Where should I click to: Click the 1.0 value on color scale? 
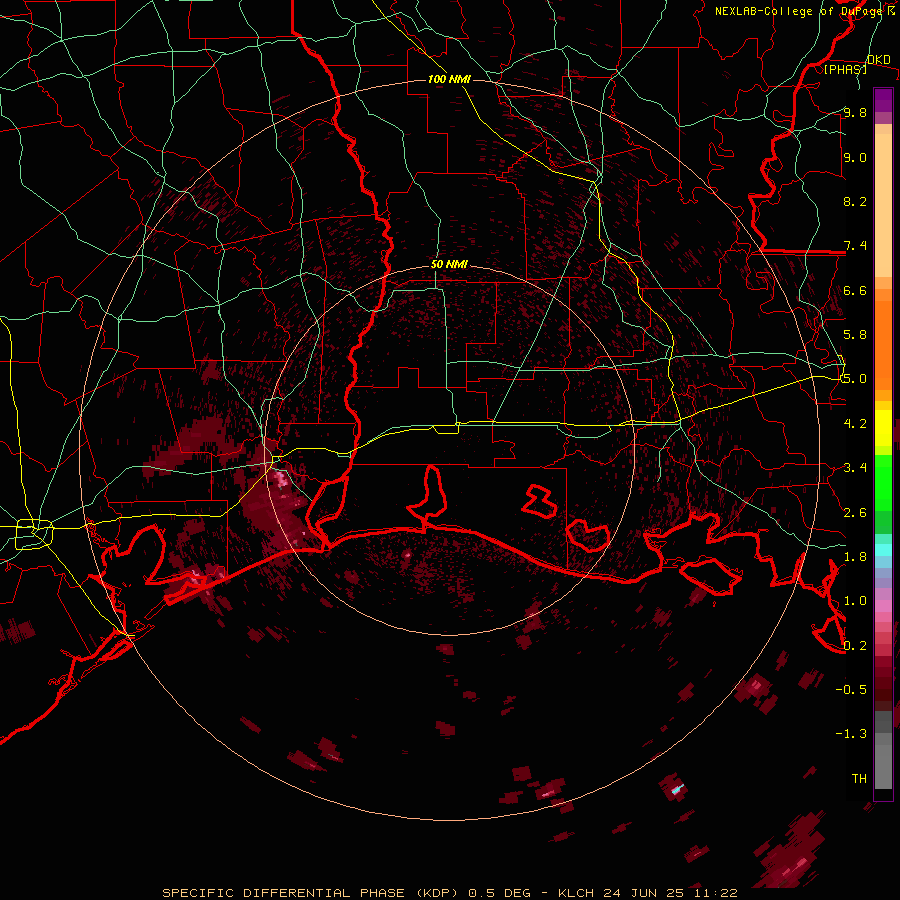[855, 601]
